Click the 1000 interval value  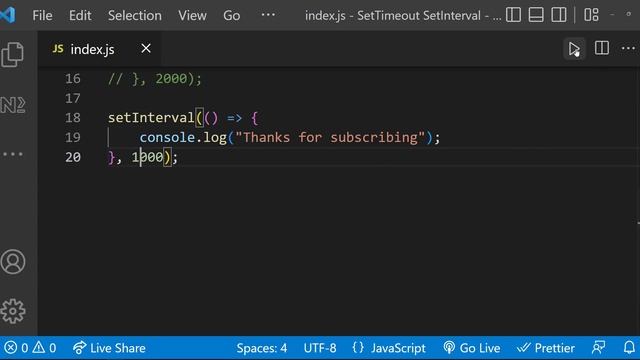click(x=147, y=157)
